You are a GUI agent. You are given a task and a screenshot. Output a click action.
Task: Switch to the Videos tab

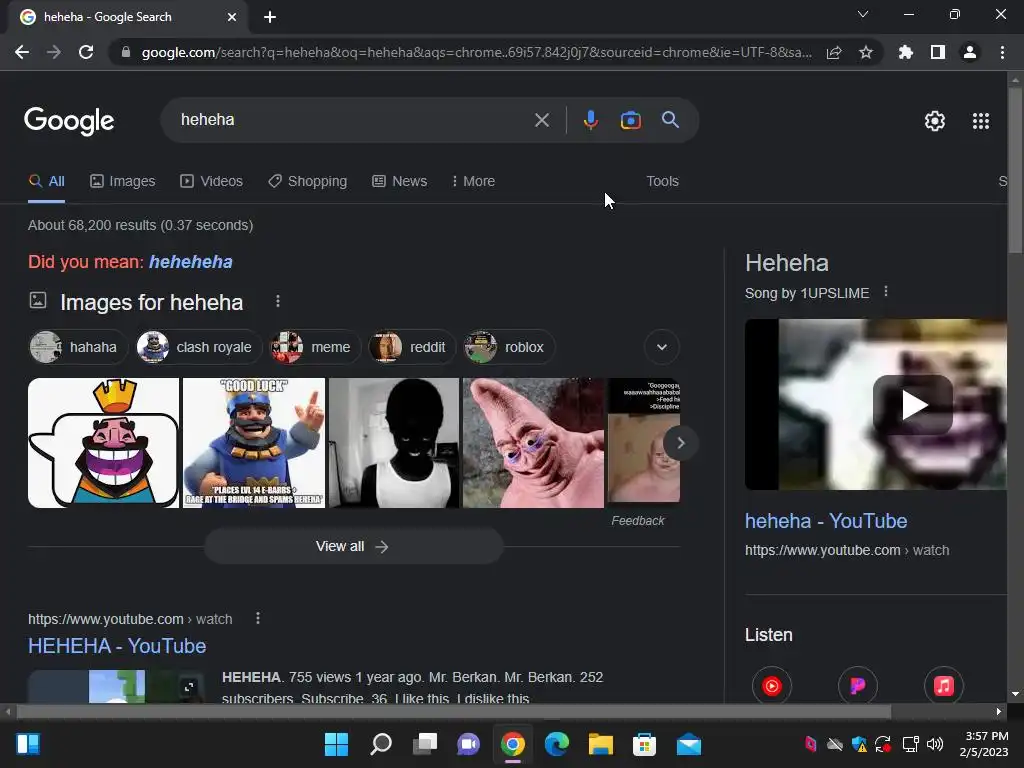click(211, 181)
